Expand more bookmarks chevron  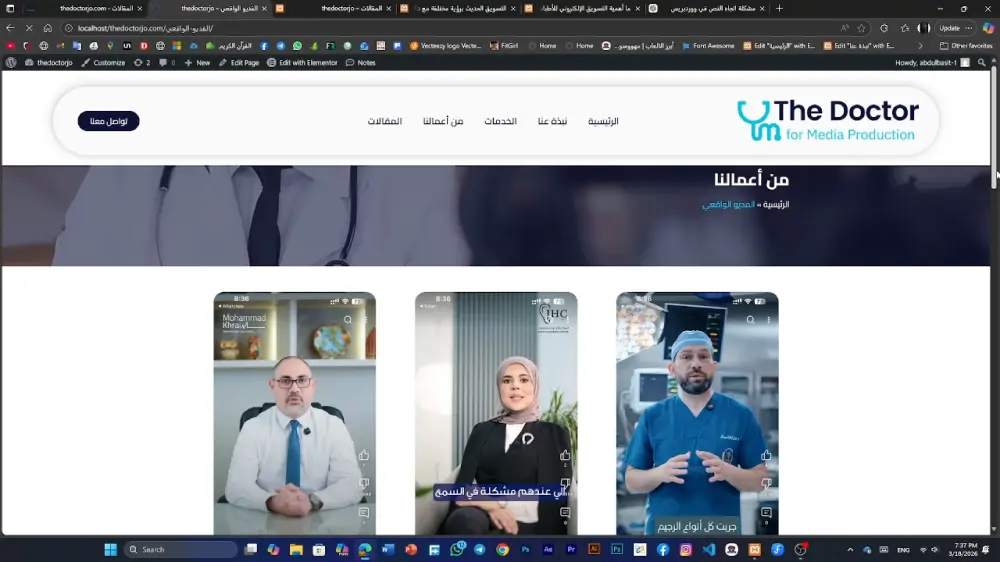click(x=920, y=46)
